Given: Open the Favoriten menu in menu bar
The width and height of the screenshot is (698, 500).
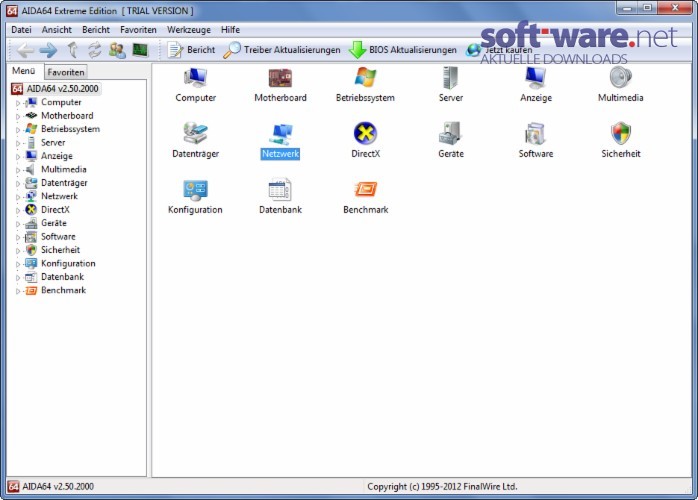Looking at the screenshot, I should pos(138,30).
